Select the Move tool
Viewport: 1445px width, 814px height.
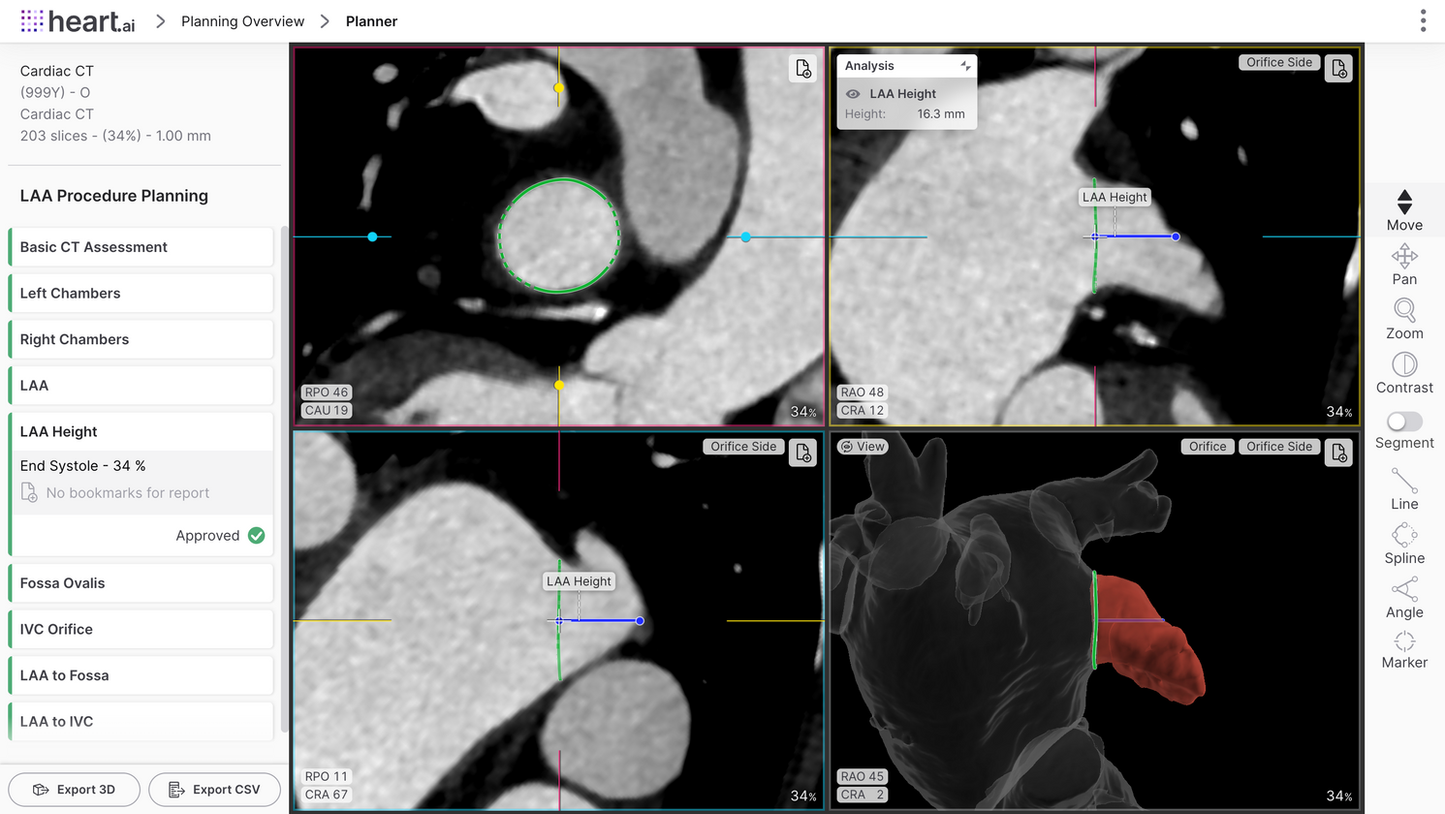(1404, 210)
